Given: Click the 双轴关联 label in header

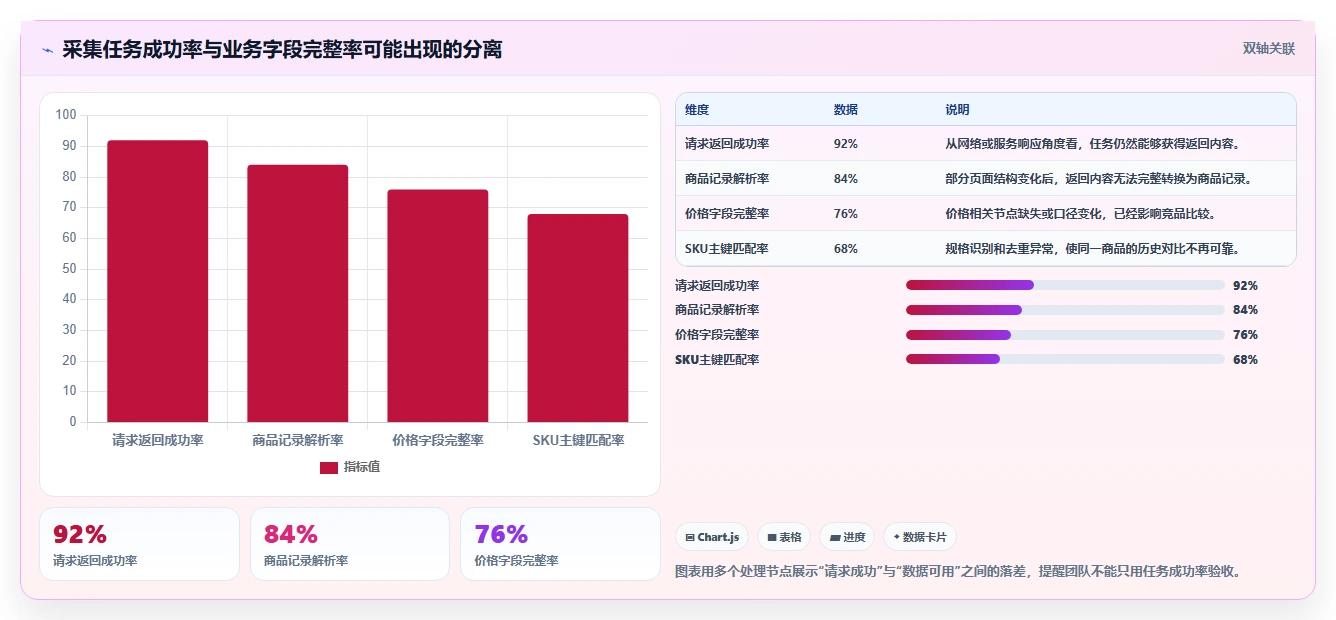Looking at the screenshot, I should tap(1269, 48).
